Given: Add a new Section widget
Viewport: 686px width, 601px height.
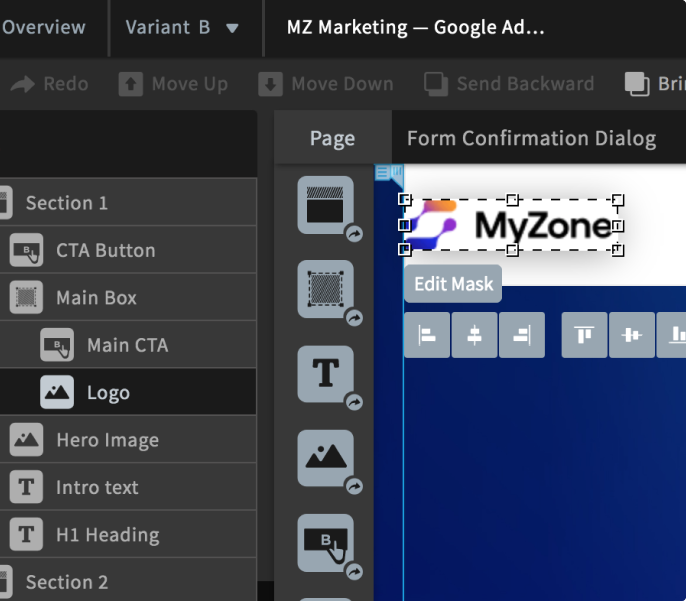Looking at the screenshot, I should pos(325,205).
